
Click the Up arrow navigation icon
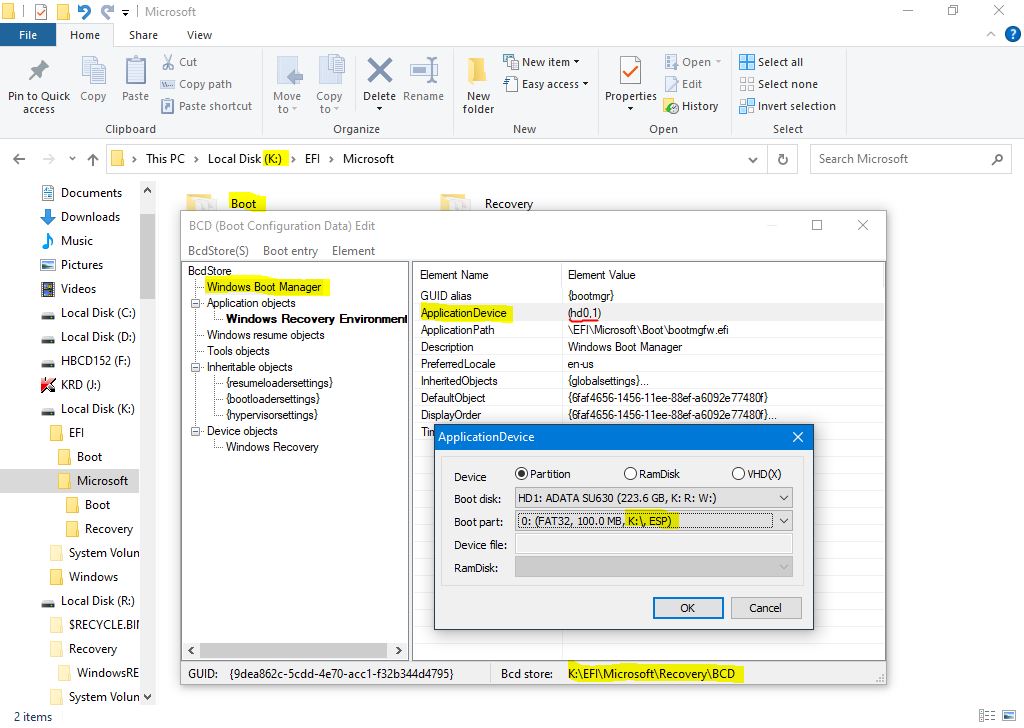(93, 159)
